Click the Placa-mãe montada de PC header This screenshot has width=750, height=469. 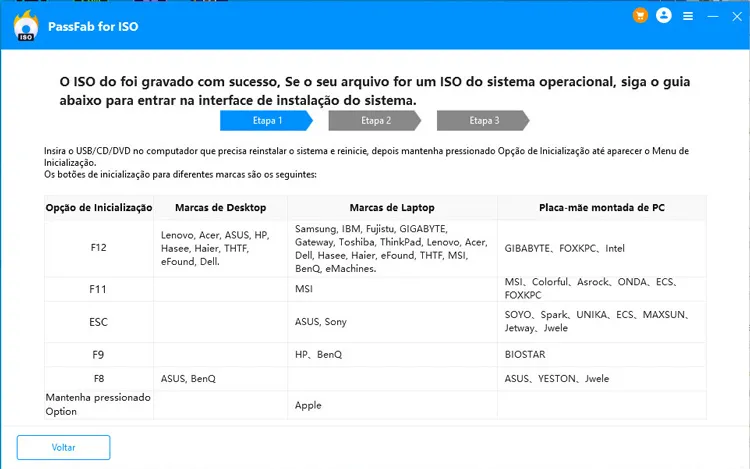tap(600, 208)
